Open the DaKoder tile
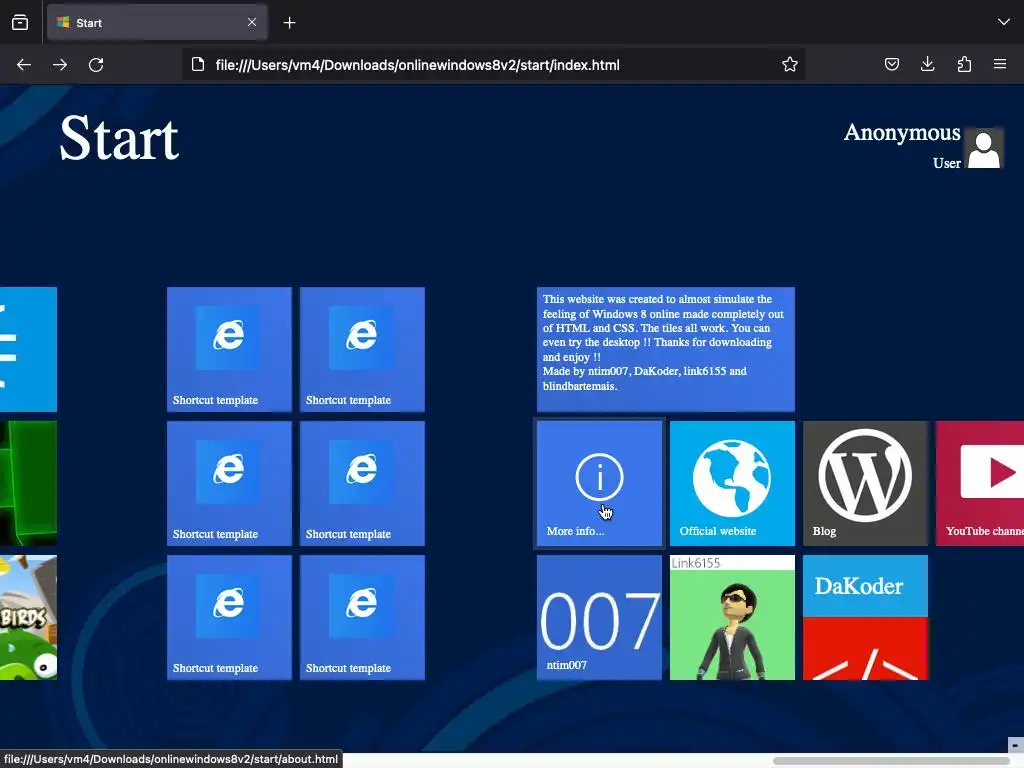Viewport: 1024px width, 768px height. 865,617
